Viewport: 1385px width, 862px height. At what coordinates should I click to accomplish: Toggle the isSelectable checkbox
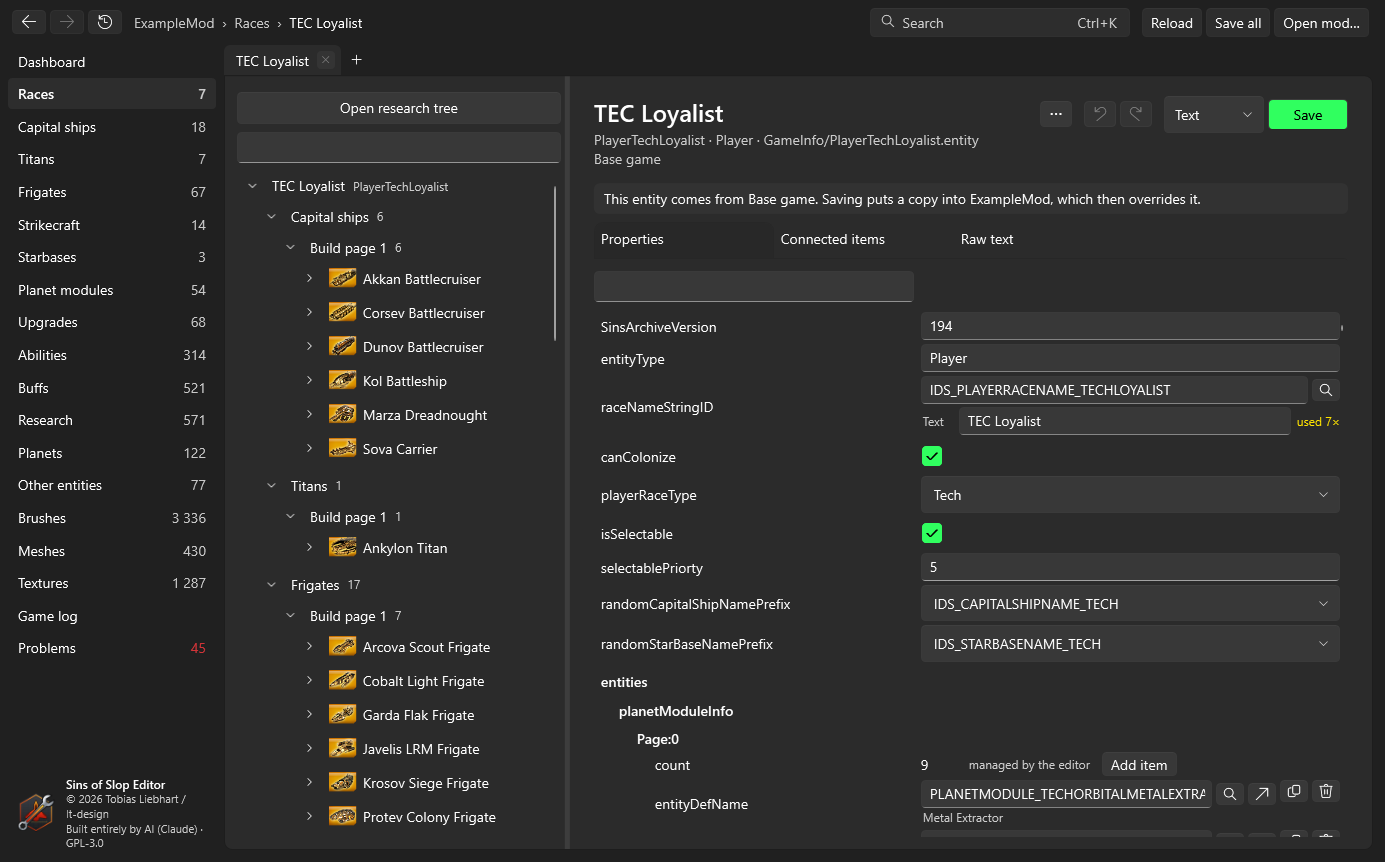tap(932, 534)
